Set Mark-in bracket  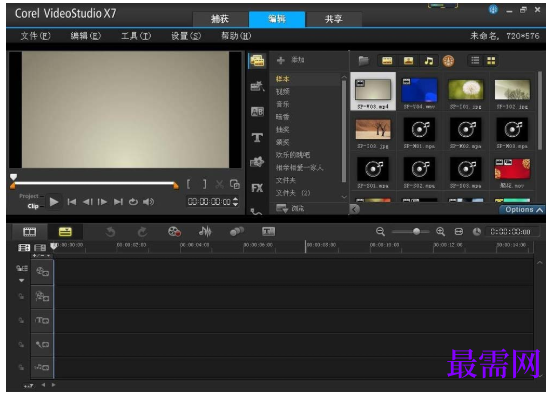(189, 184)
